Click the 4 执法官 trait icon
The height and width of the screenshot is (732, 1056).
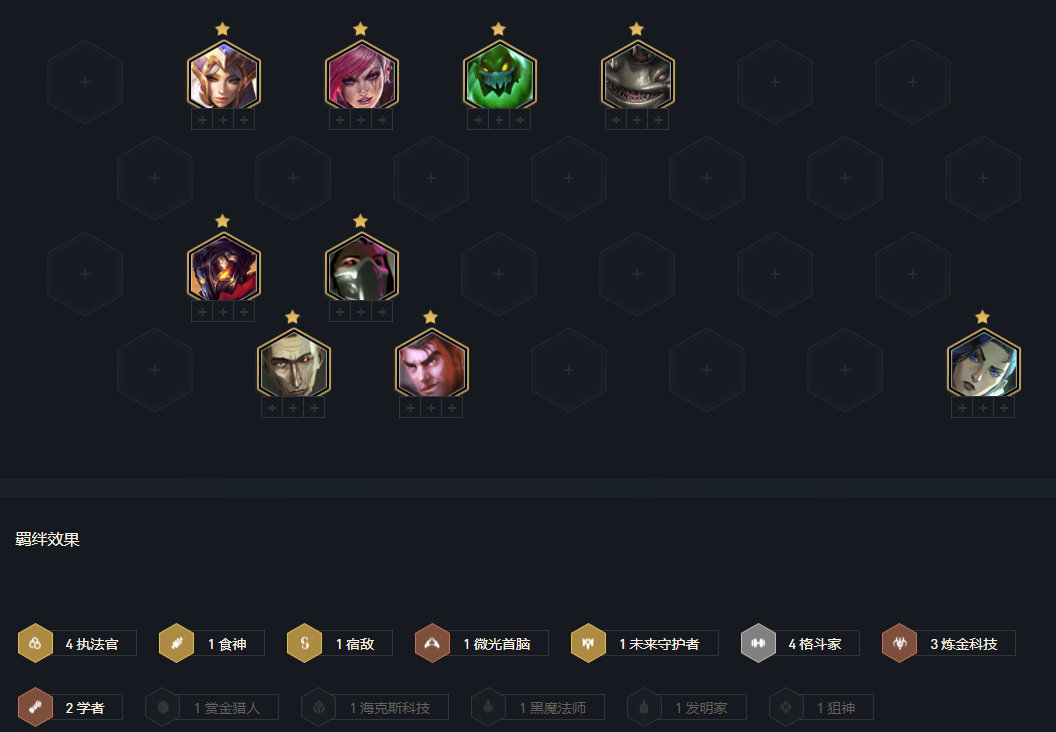point(35,643)
